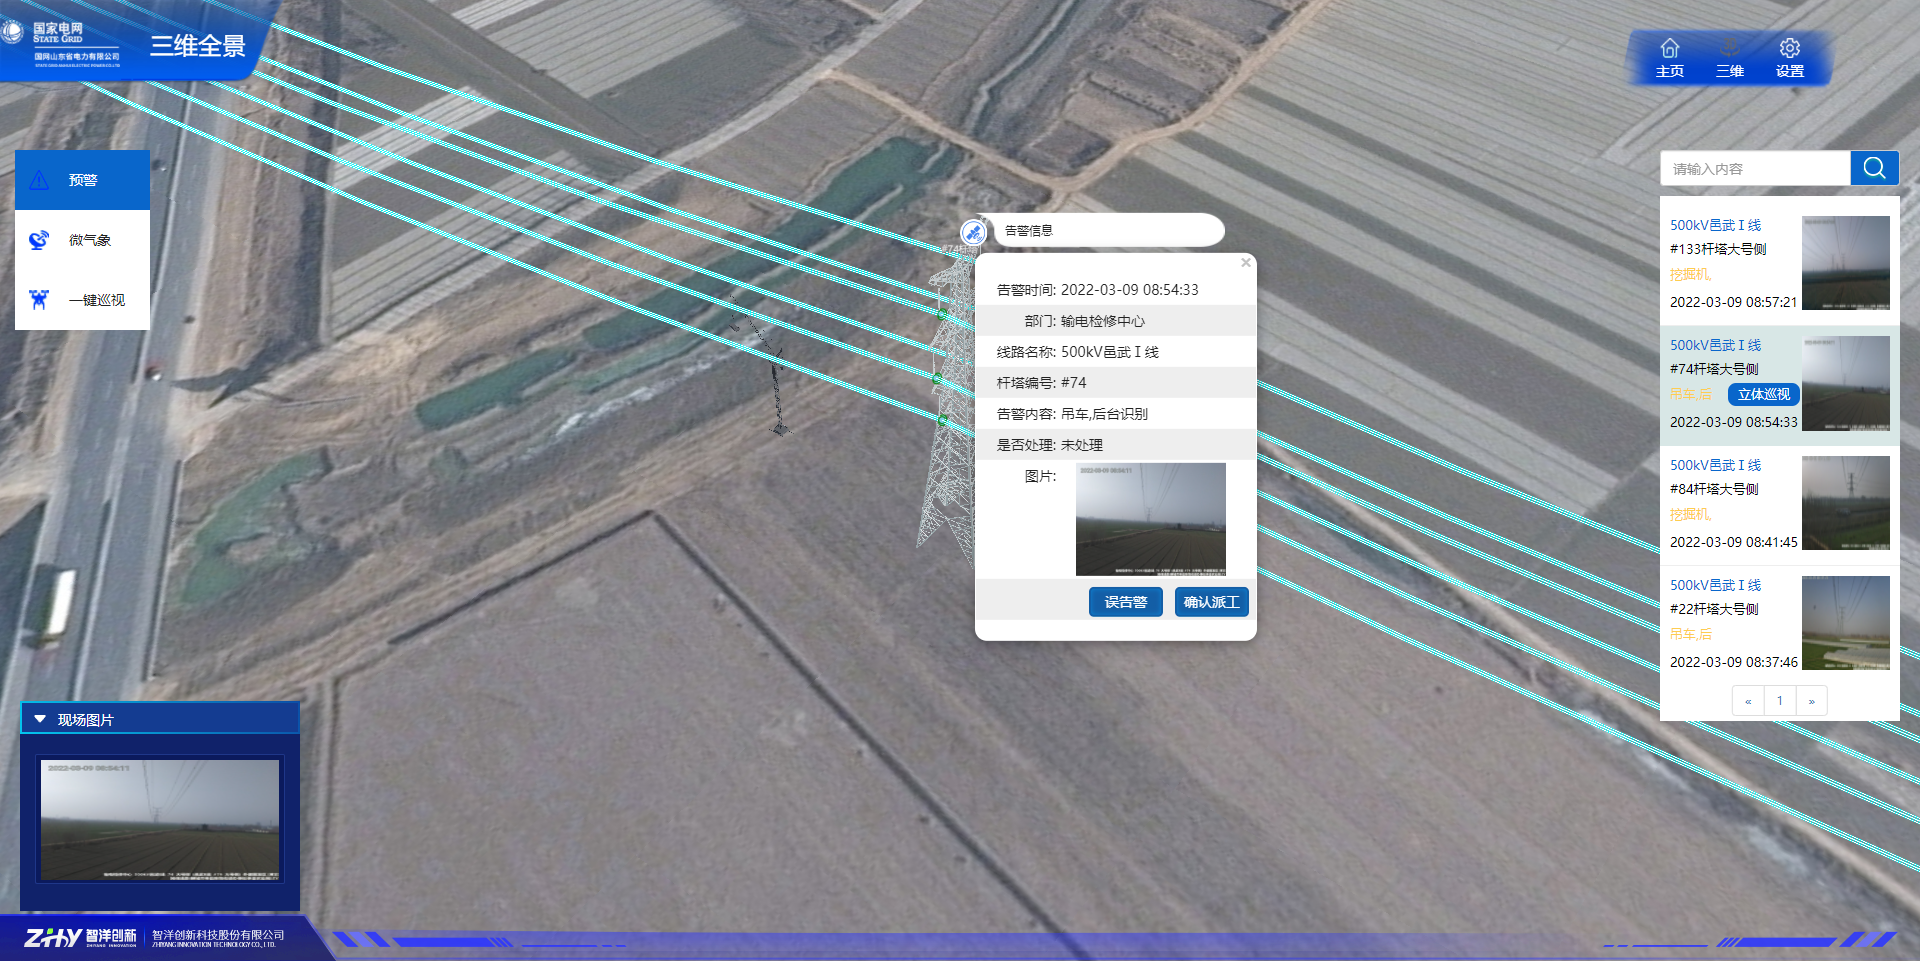The height and width of the screenshot is (961, 1920).
Task: Open the #84杆塔大号侧 alarm entry
Action: pyautogui.click(x=1714, y=489)
